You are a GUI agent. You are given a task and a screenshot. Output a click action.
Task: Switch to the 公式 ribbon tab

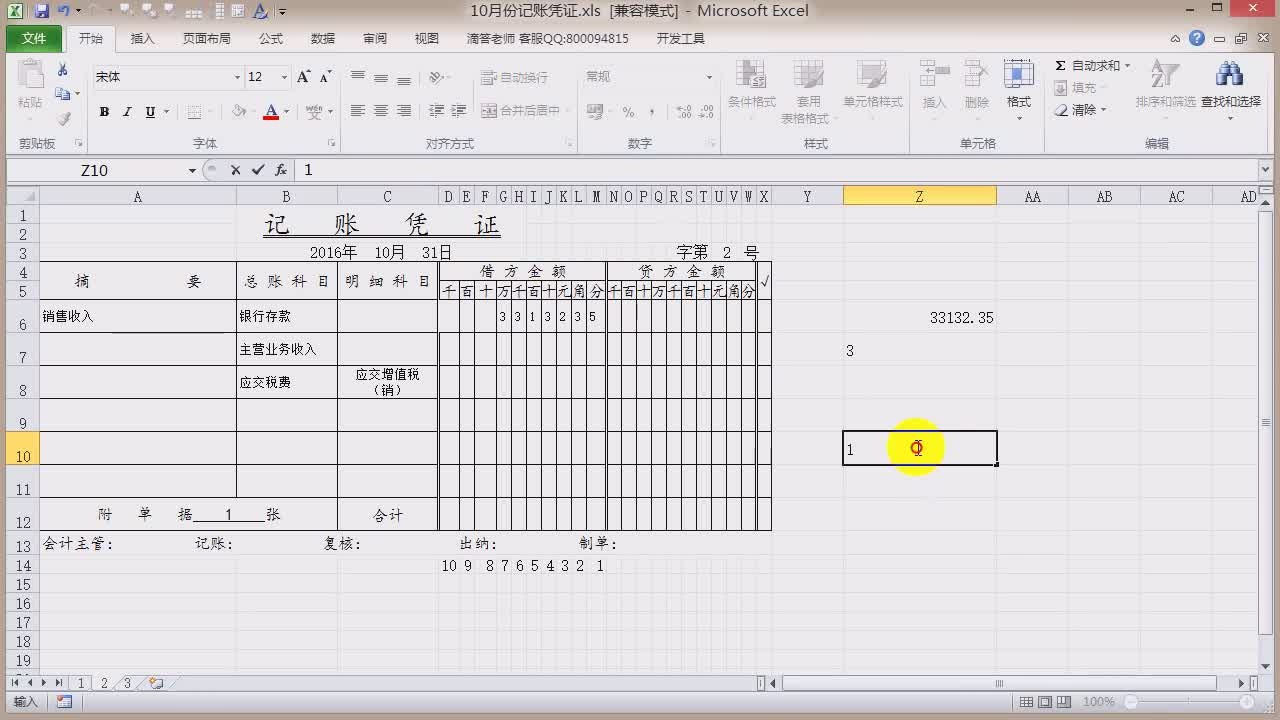[x=270, y=39]
